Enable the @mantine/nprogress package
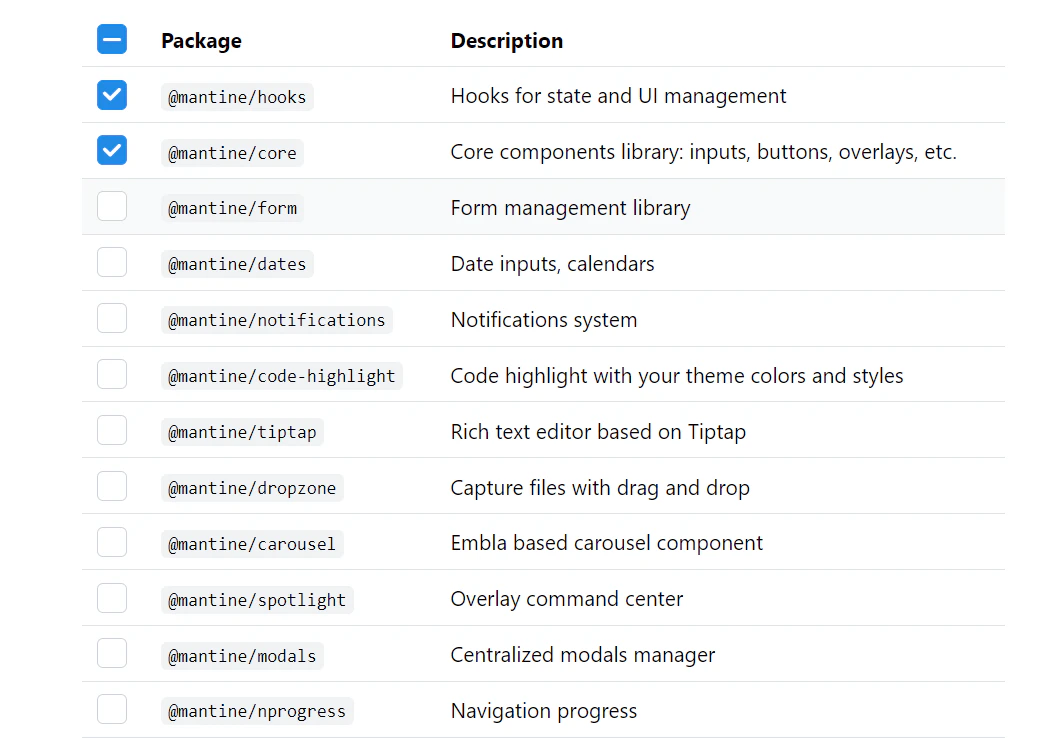Screen dimensions: 1050x738 pos(112,709)
